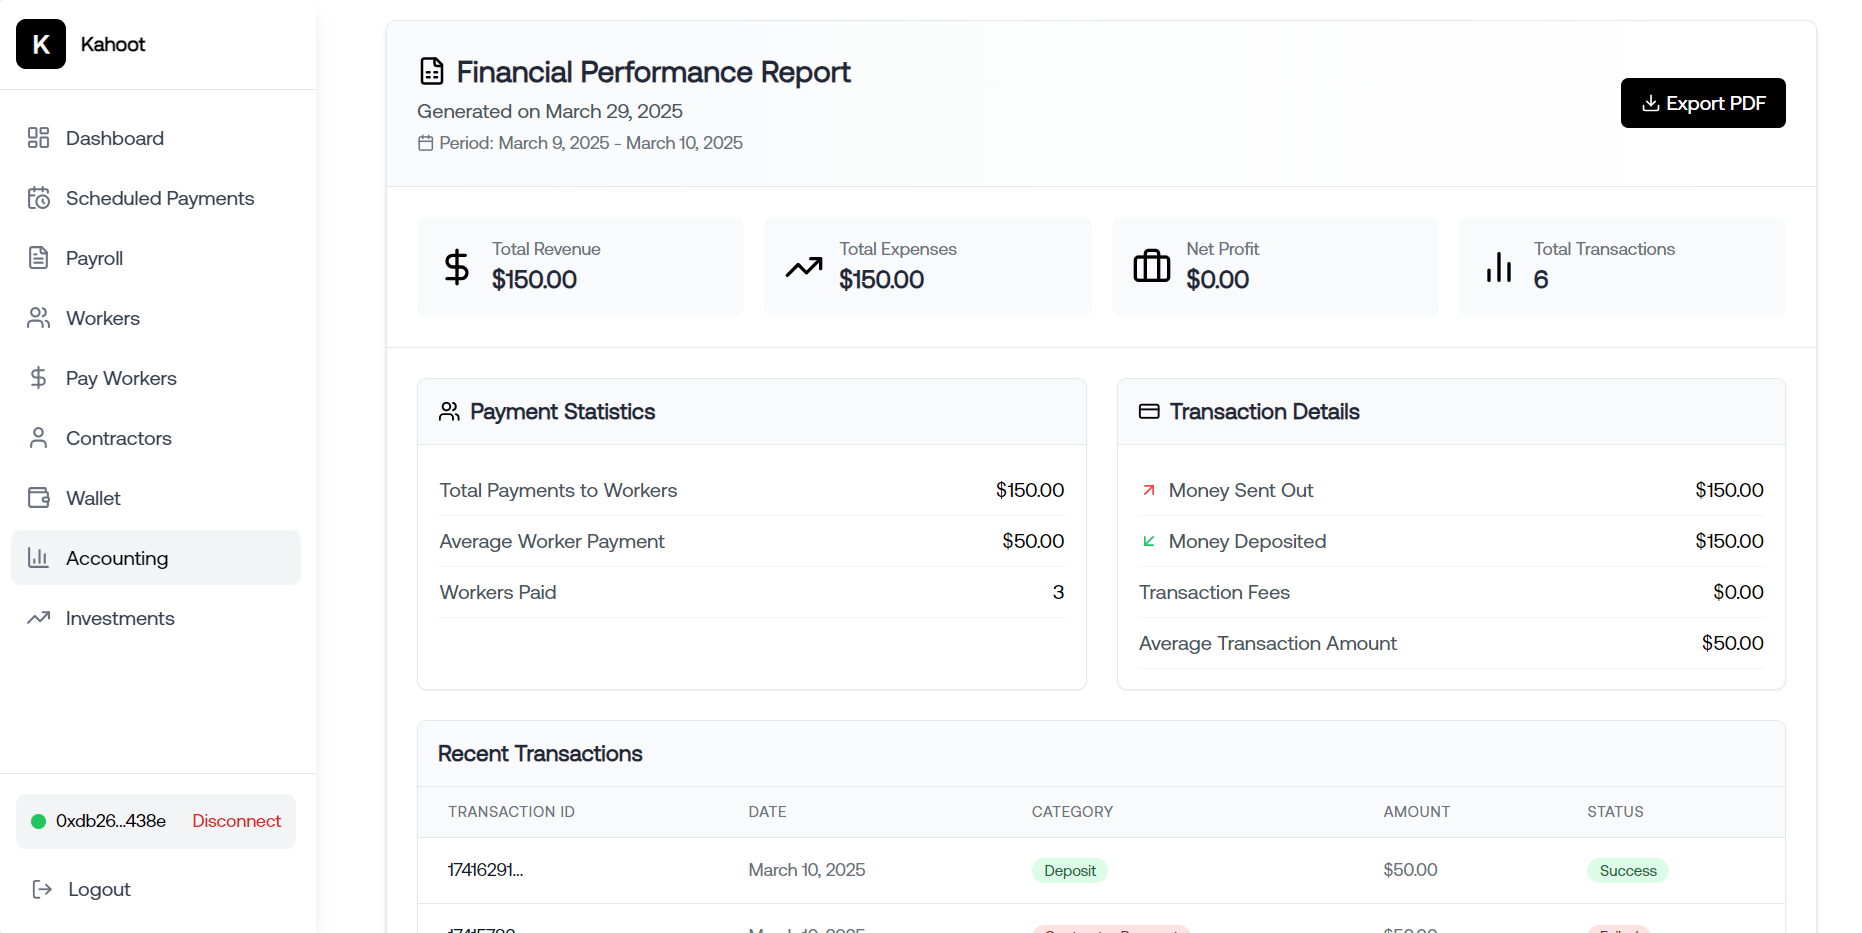Open the Contractors menu item

coord(118,438)
